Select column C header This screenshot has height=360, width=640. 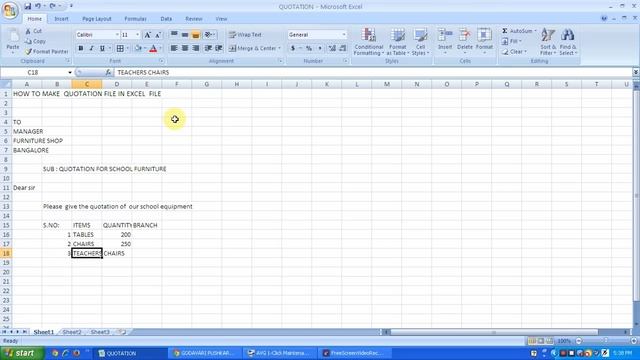87,84
